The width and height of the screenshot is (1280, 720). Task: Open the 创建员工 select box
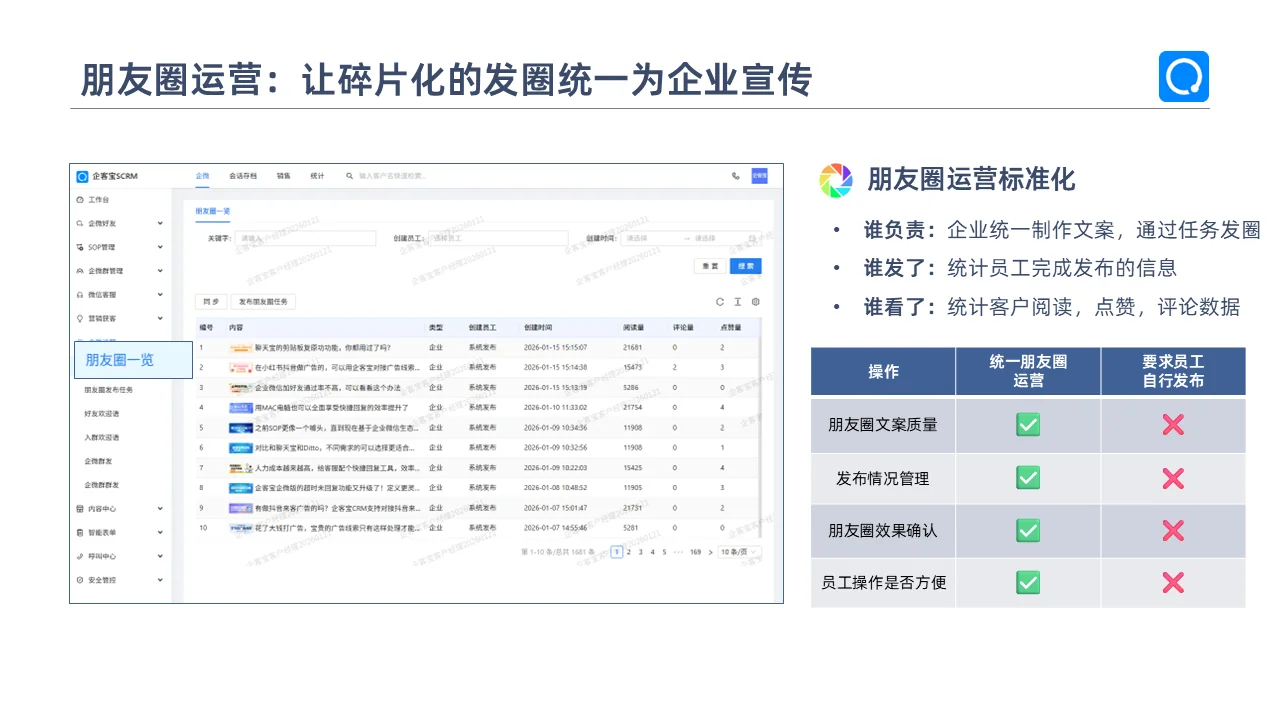pyautogui.click(x=497, y=239)
